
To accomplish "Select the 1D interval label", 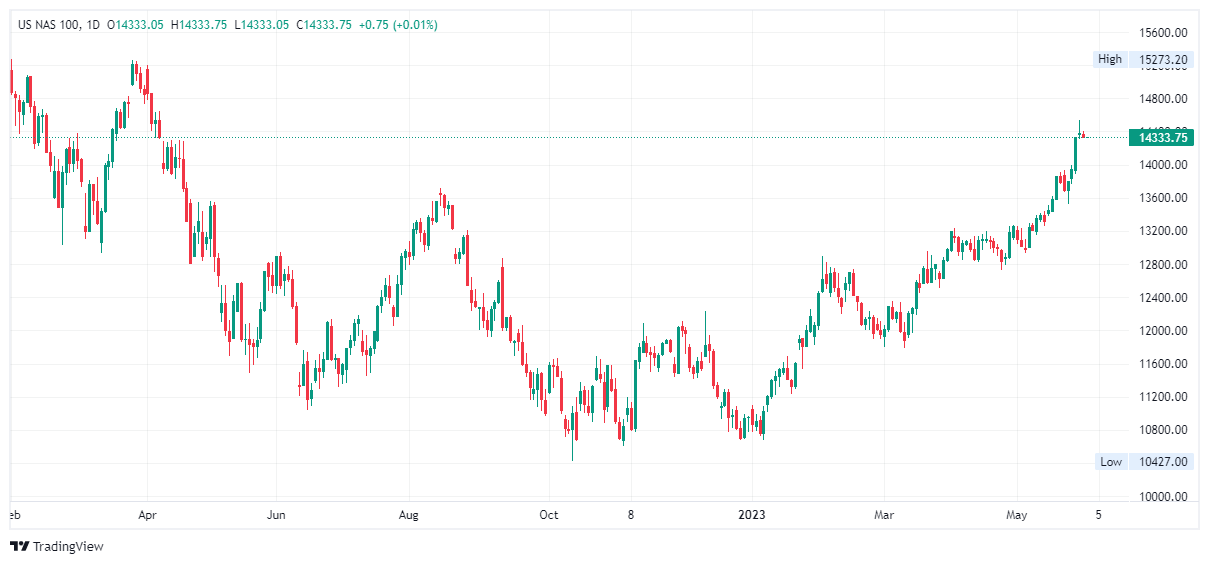I will pyautogui.click(x=94, y=25).
